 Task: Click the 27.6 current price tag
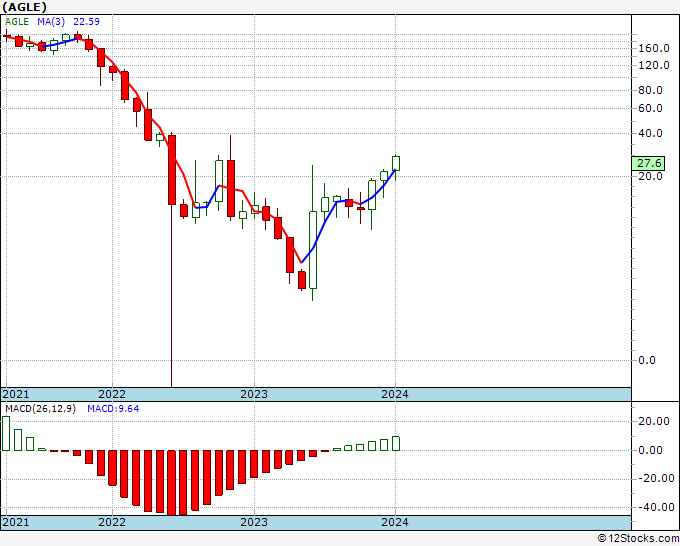tap(648, 163)
